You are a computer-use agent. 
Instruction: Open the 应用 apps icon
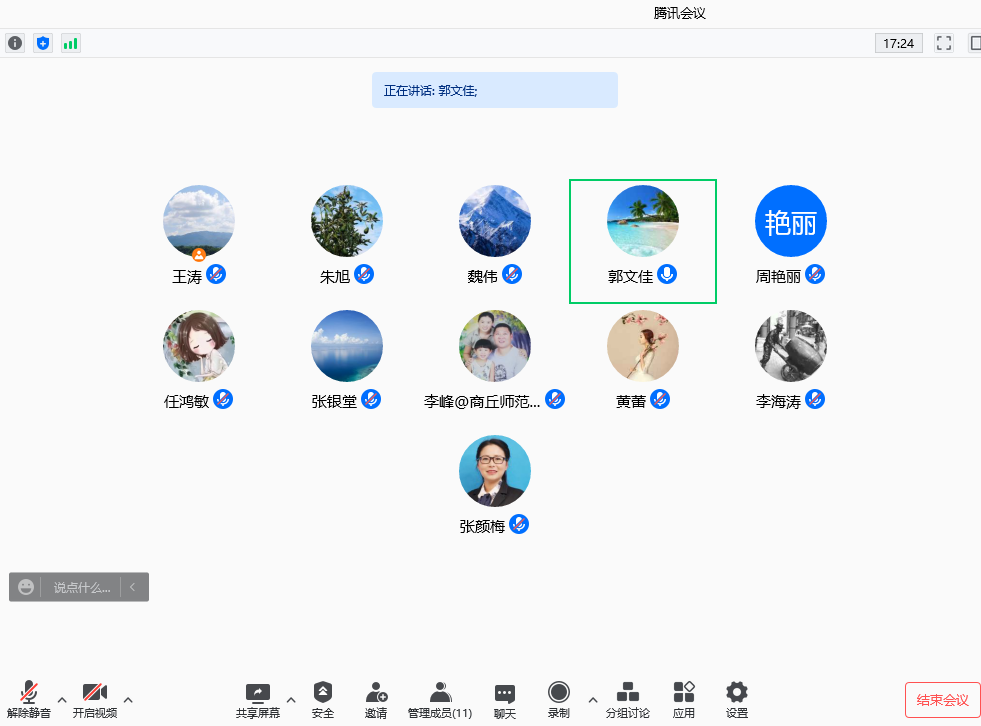pyautogui.click(x=684, y=699)
